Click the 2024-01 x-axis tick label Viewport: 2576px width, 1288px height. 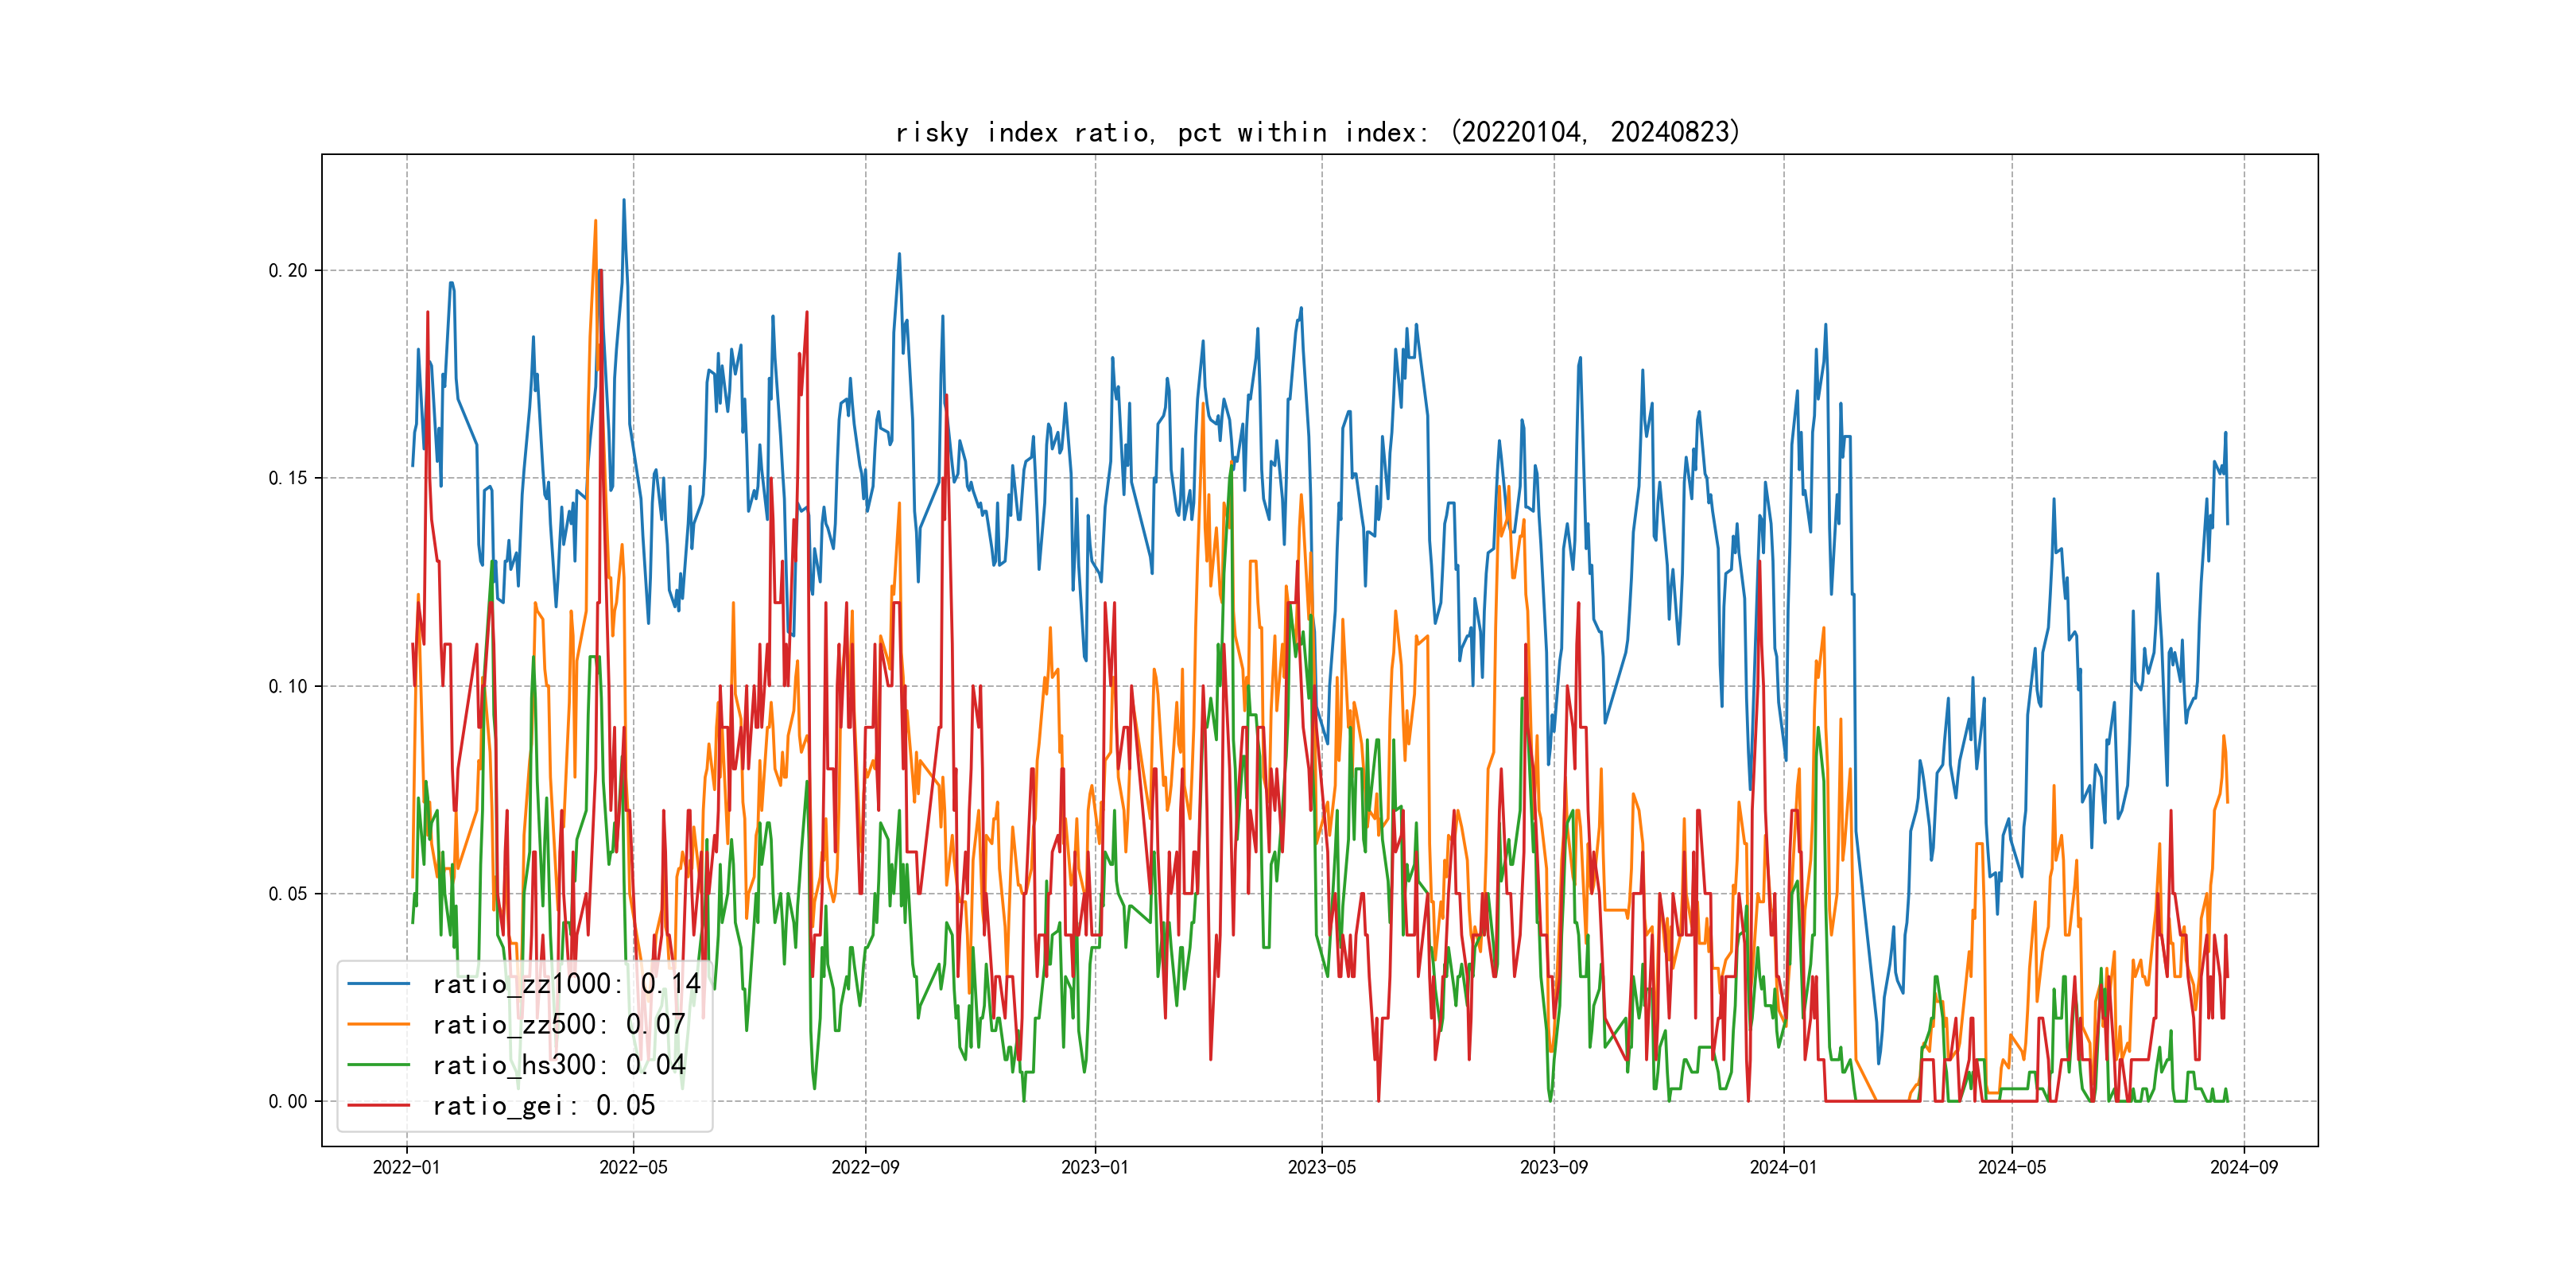[x=1783, y=1167]
